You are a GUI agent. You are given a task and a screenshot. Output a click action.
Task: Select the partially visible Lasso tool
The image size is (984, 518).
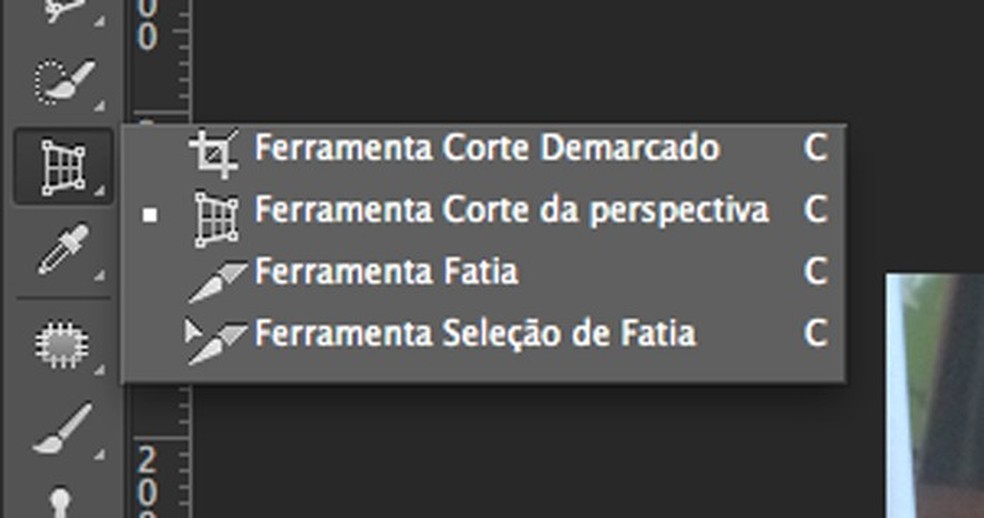click(x=62, y=10)
